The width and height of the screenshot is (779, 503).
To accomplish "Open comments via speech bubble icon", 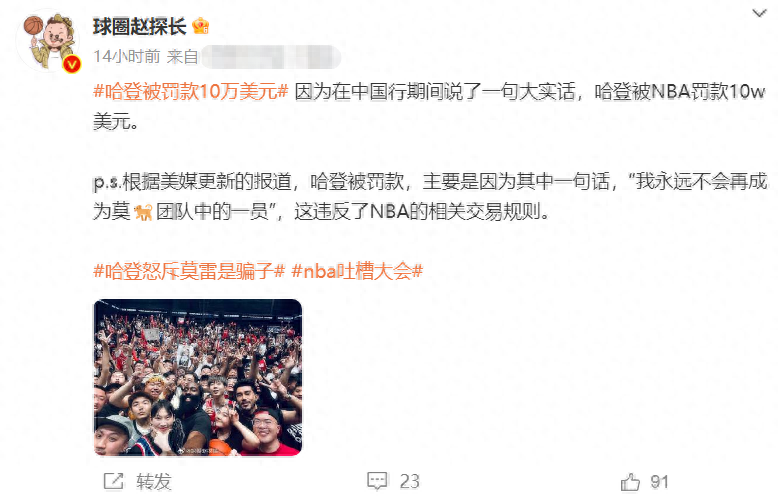I will (377, 481).
